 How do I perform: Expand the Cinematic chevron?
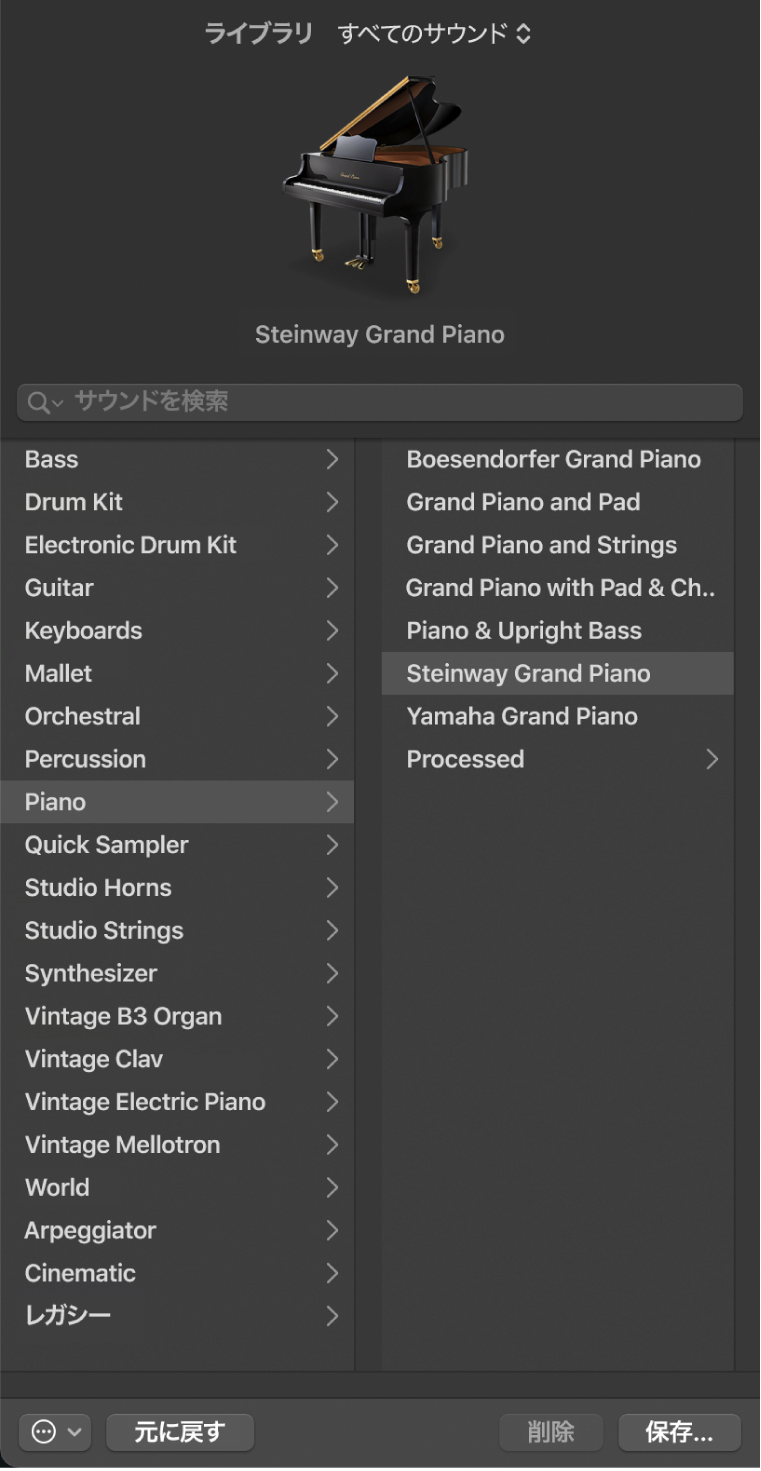(332, 1274)
